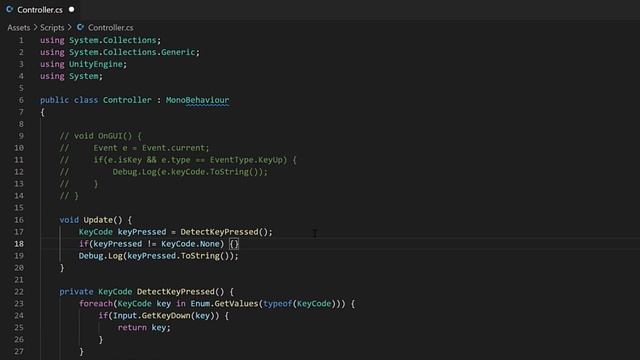Click commented 'Debug.Log(e.keyCode.ToString());' line
Screen dimensions: 640x360
click(x=190, y=172)
